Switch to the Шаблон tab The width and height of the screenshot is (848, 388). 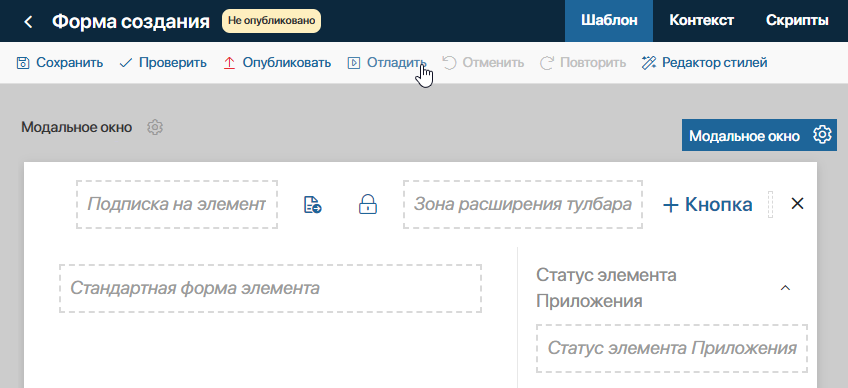(609, 21)
